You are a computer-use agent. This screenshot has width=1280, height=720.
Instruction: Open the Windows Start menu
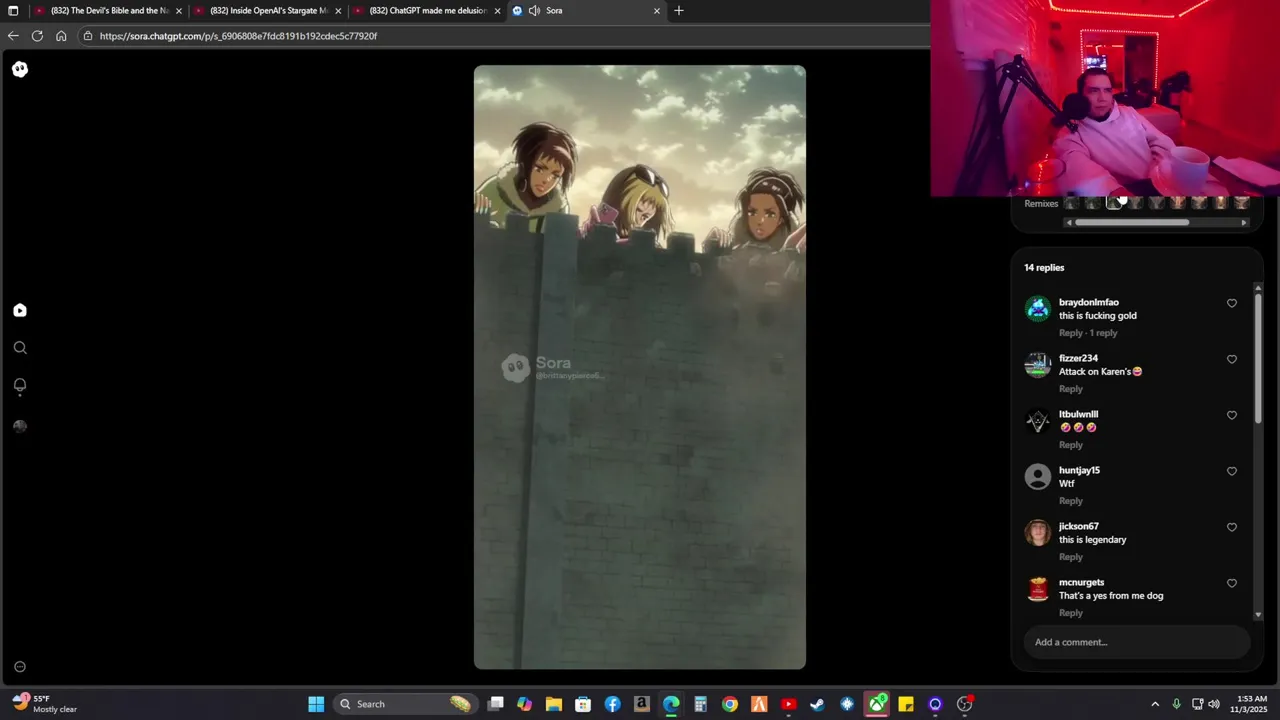pos(316,704)
